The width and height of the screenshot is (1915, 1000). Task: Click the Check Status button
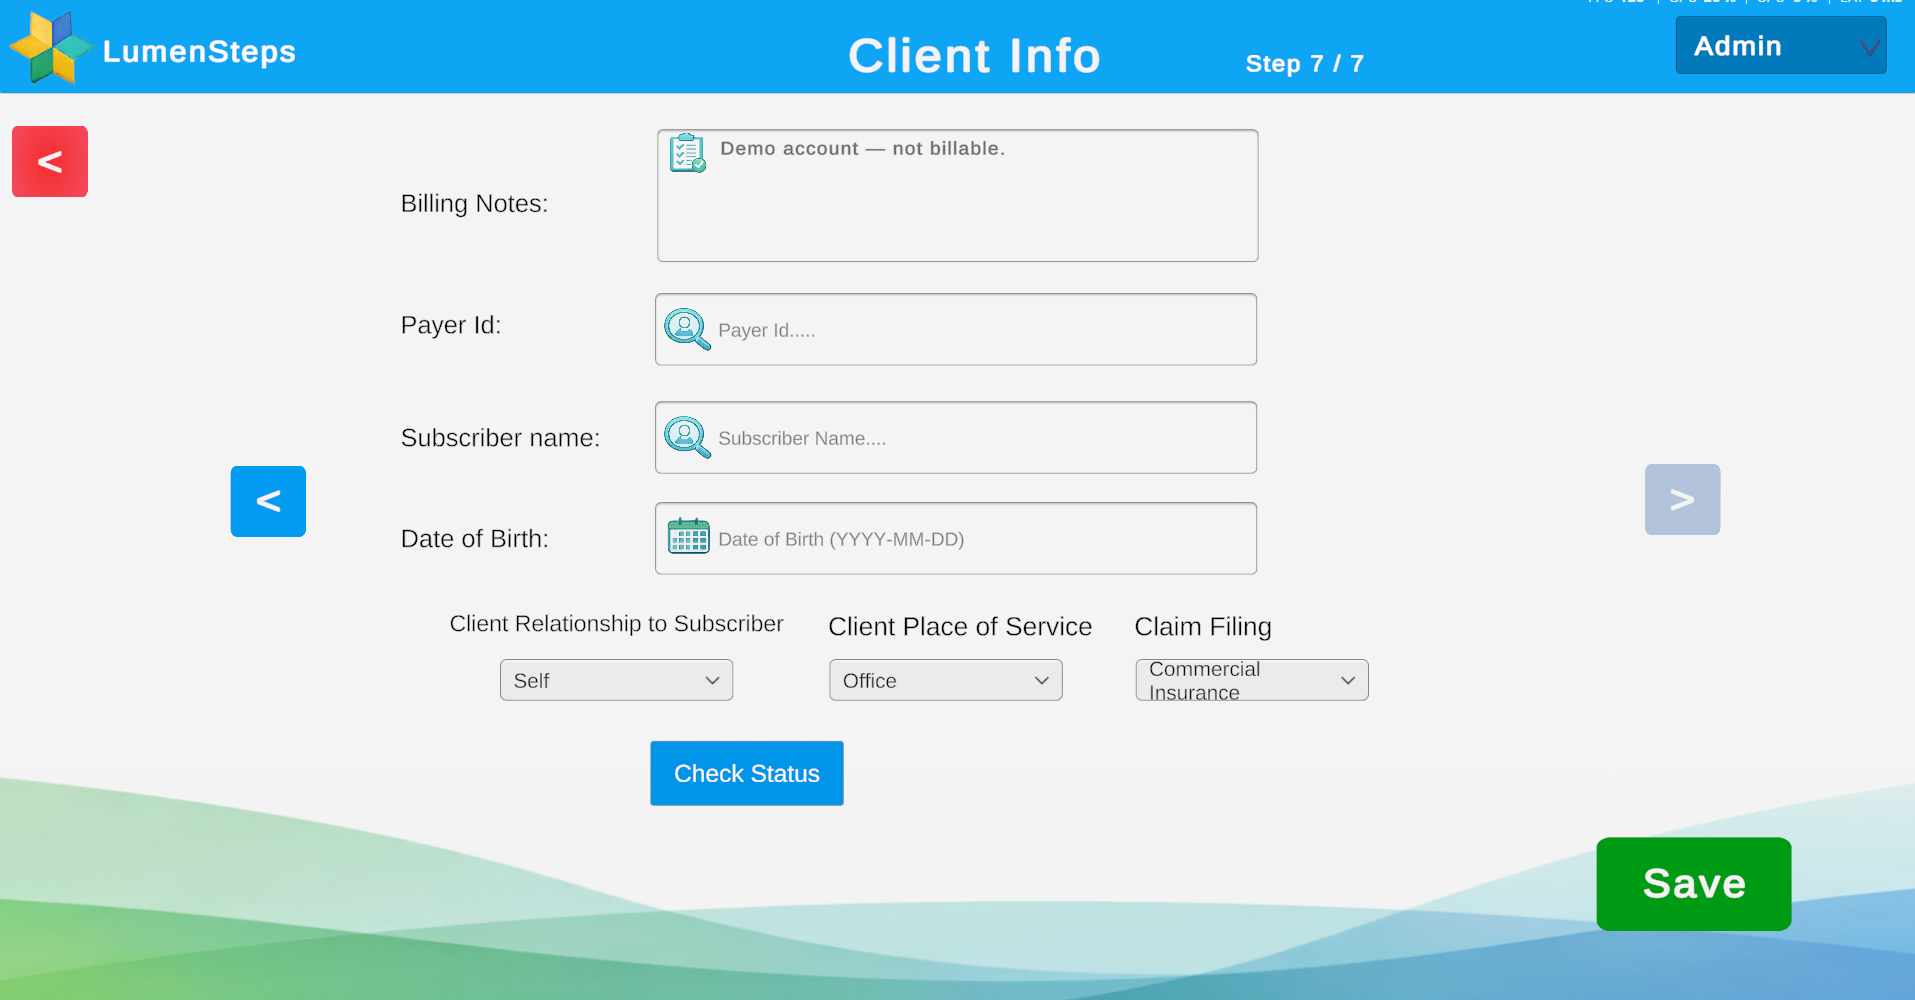coord(747,773)
